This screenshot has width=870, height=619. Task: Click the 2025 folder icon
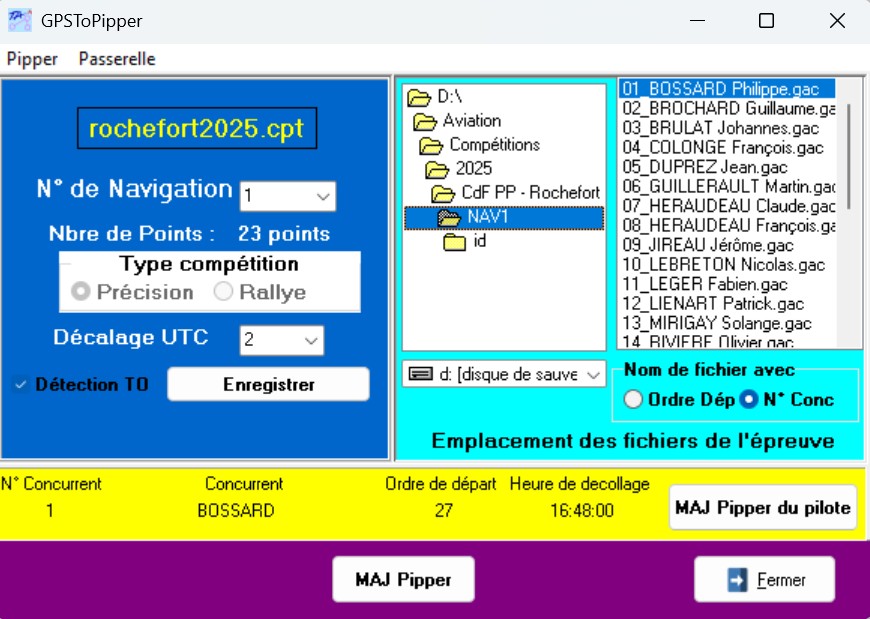click(x=439, y=169)
